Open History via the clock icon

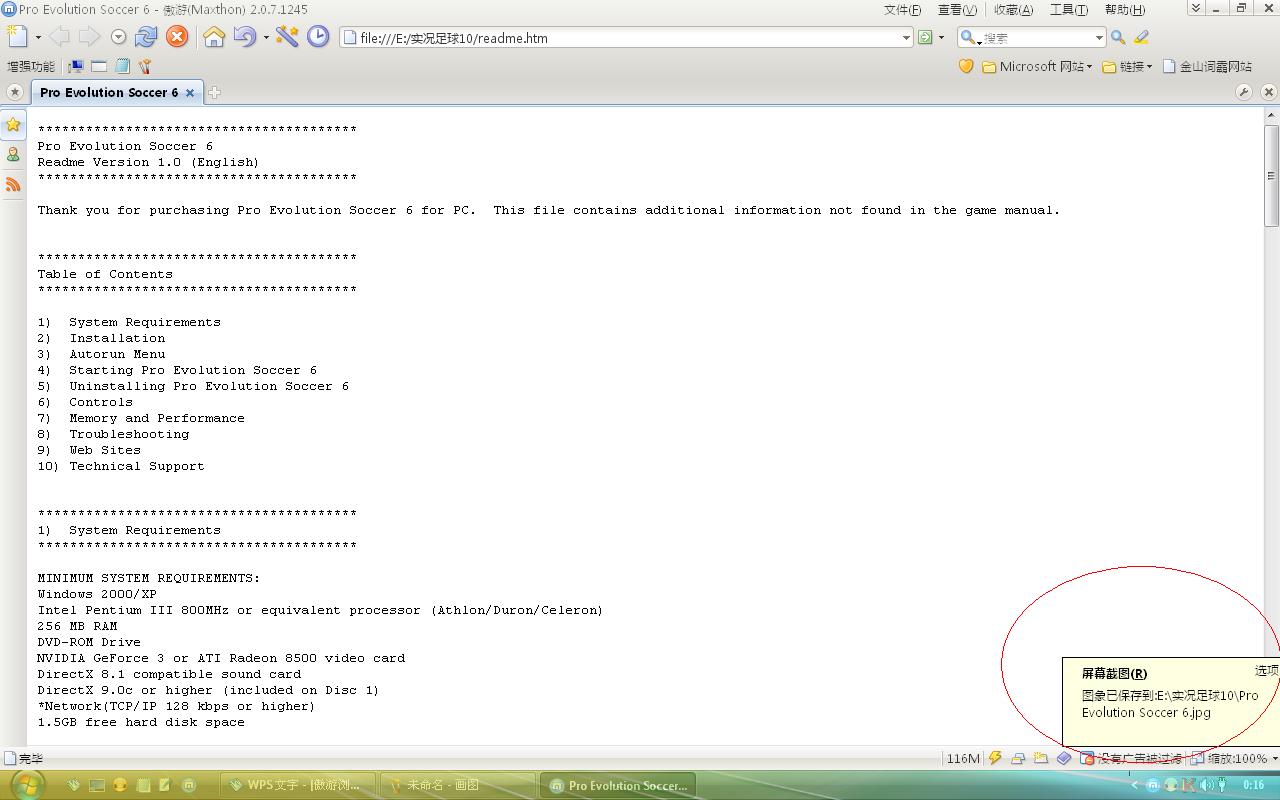318,37
